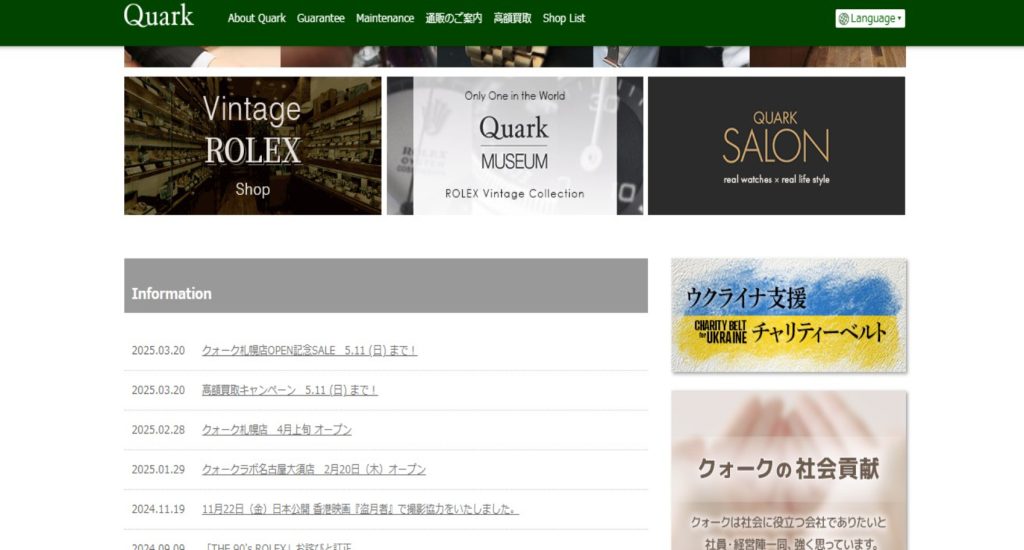Image resolution: width=1024 pixels, height=550 pixels.
Task: Open 高額買取キャンペーン 5.11 news link
Action: (290, 390)
